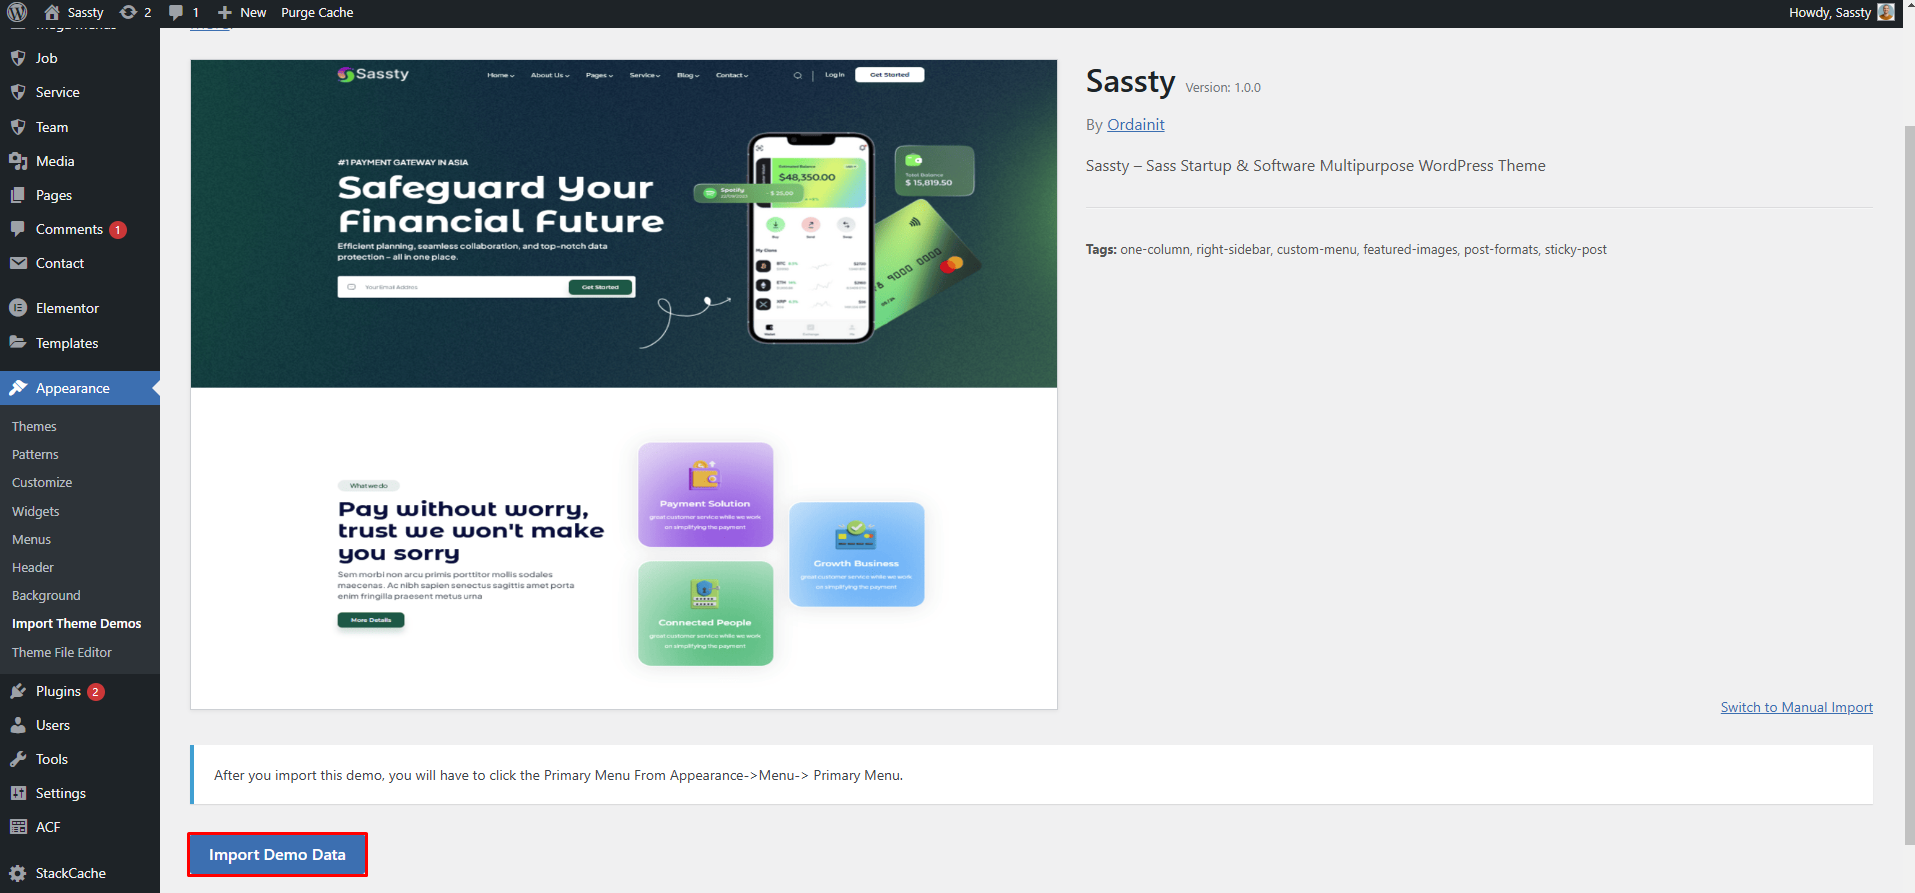Select the Customize submenu item
1915x893 pixels.
pos(42,482)
